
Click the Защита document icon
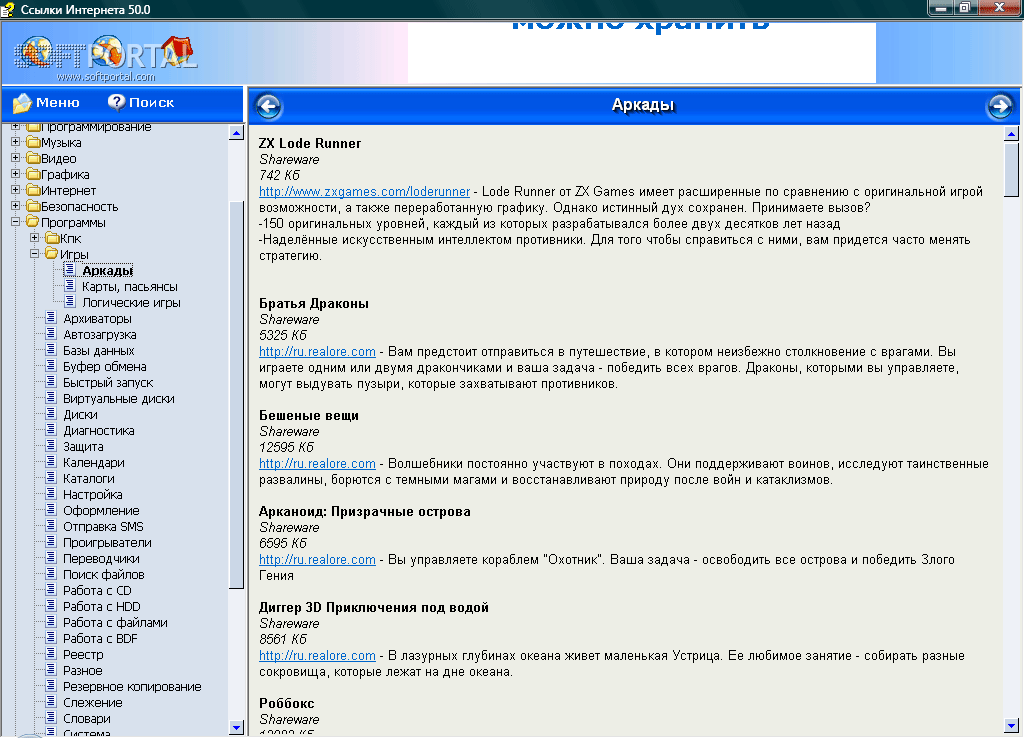pos(51,445)
